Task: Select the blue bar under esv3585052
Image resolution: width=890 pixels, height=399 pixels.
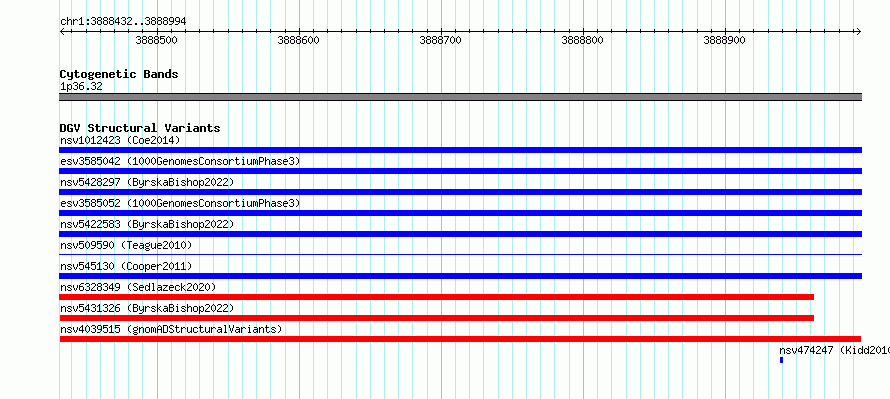Action: point(460,213)
